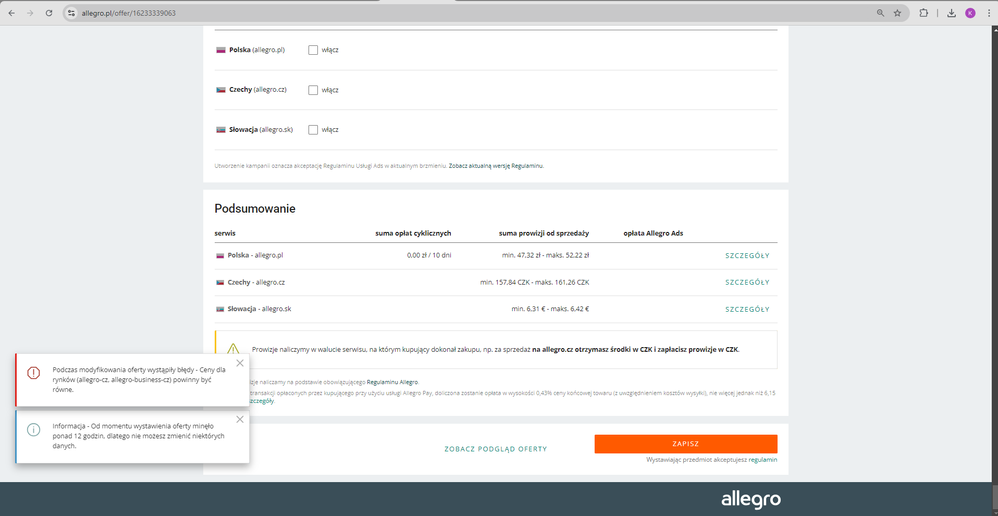This screenshot has width=998, height=516.
Task: Click the allegro logo in footer
Action: click(x=751, y=499)
